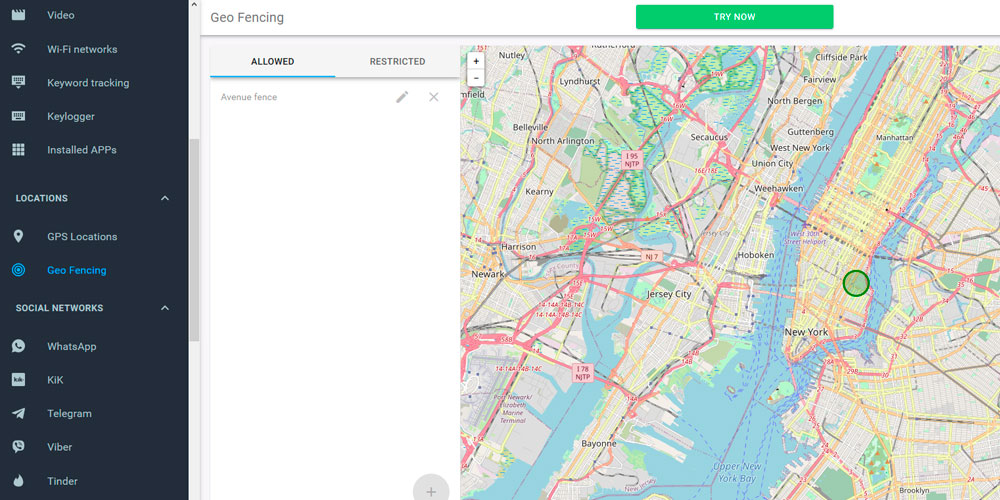Open the GPS Locations pin icon
The height and width of the screenshot is (500, 1000).
pos(18,237)
